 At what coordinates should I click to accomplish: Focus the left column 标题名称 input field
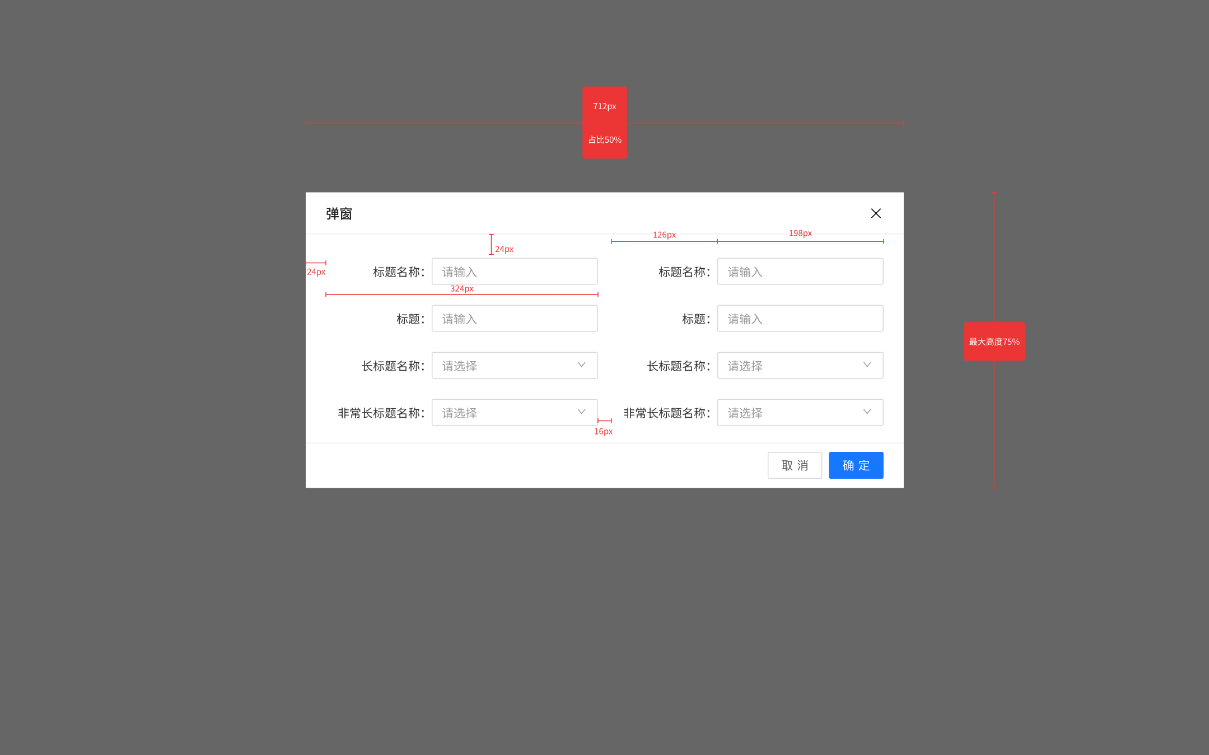pyautogui.click(x=514, y=272)
